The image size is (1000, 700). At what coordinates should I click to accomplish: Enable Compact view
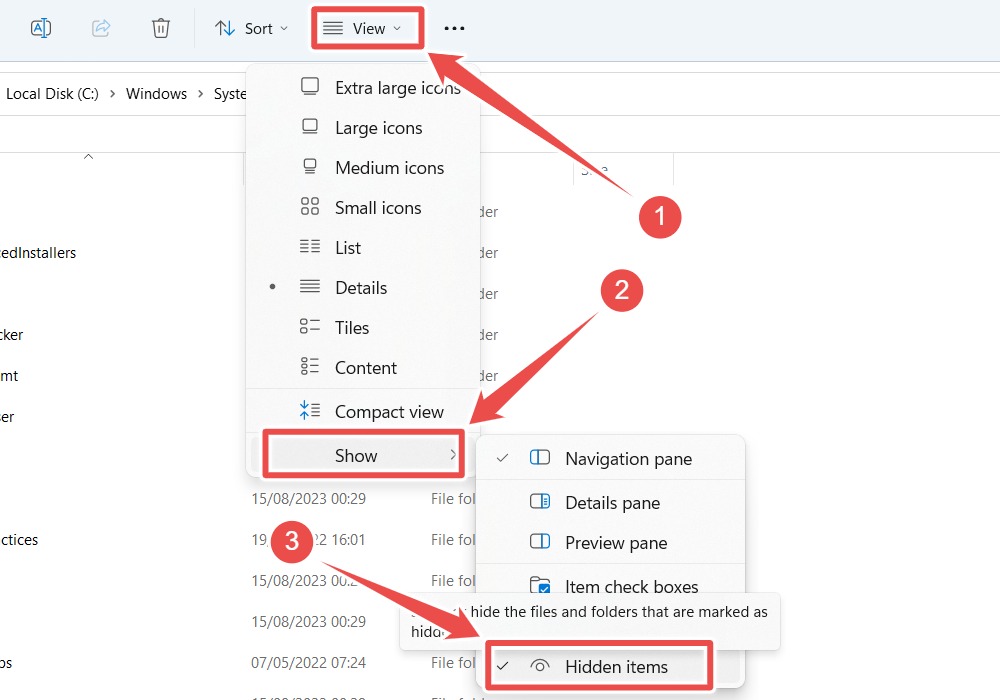pos(388,411)
